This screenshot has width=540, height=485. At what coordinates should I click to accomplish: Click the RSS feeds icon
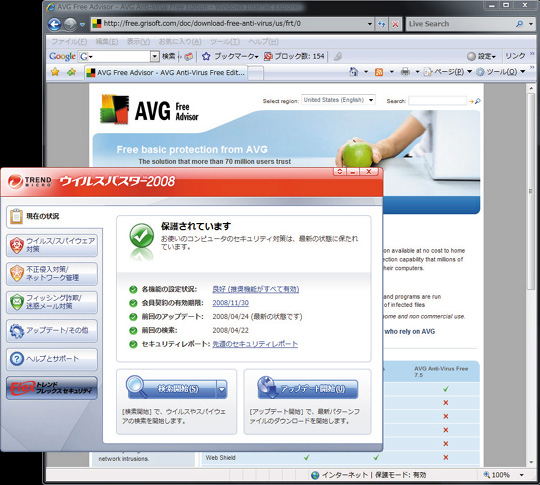click(379, 72)
